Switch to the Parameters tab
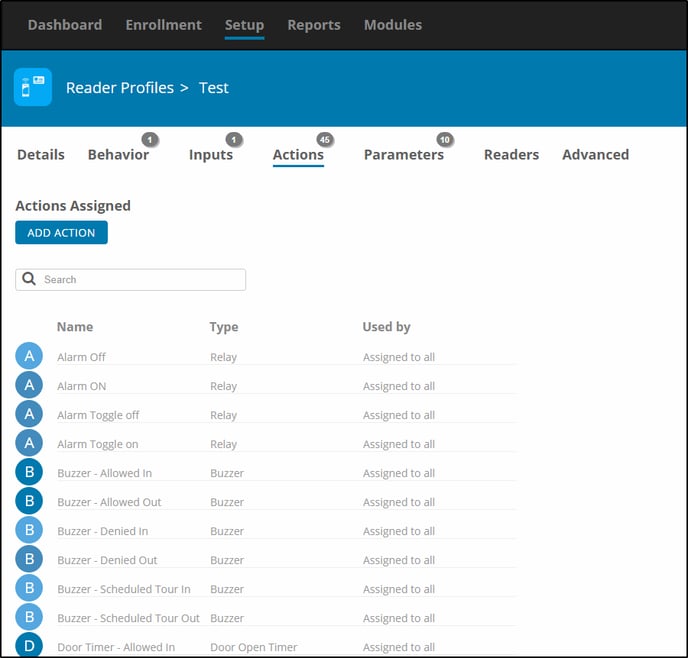This screenshot has height=658, width=688. (x=404, y=155)
